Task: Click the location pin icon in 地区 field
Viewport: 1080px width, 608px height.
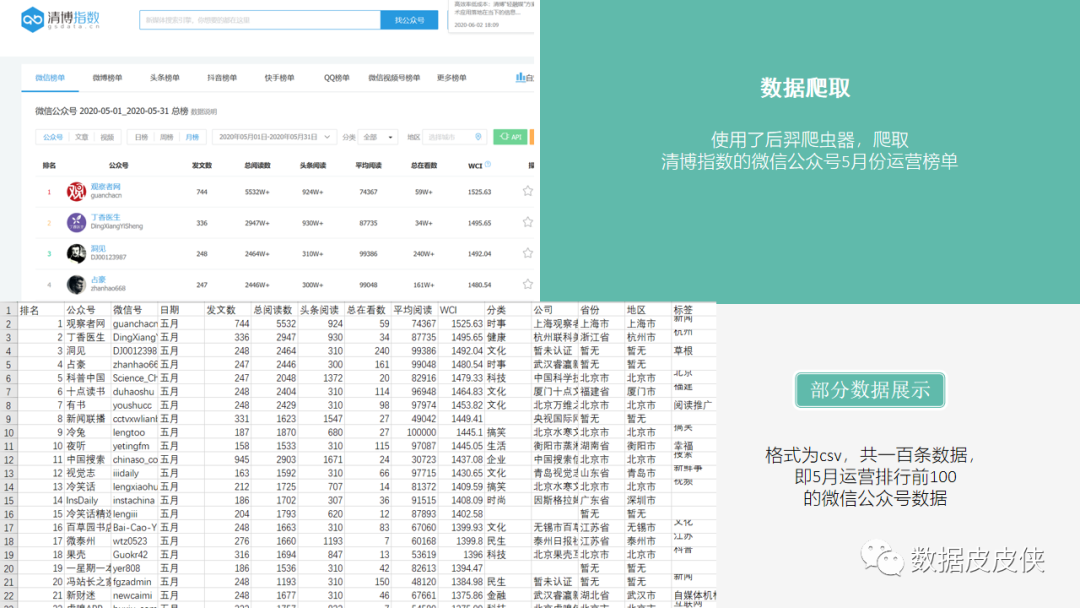Action: pos(478,137)
